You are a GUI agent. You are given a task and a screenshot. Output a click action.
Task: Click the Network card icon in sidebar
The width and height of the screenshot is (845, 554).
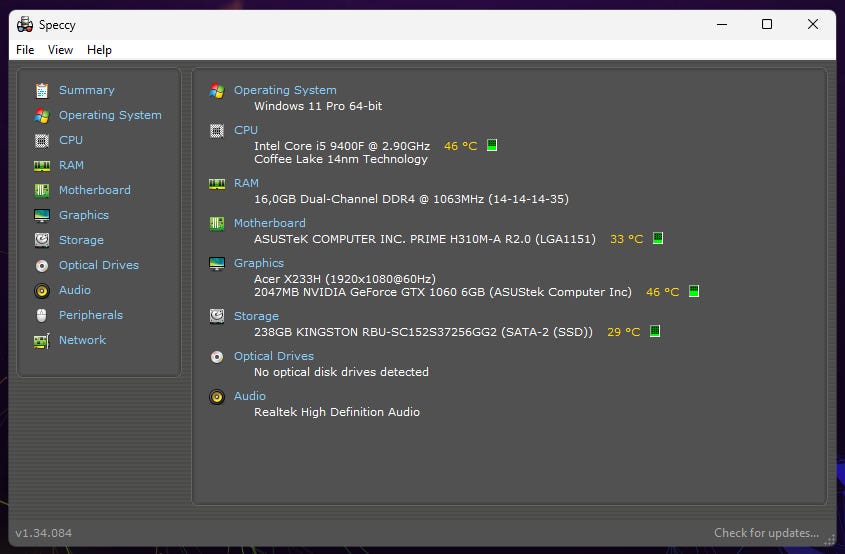[41, 341]
